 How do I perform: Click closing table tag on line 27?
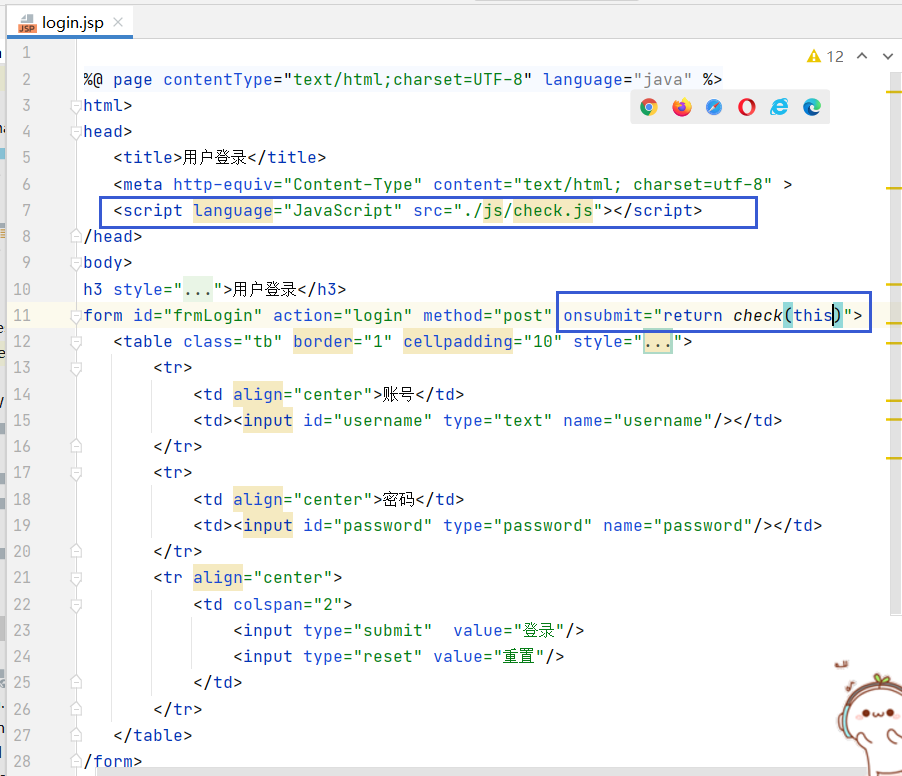click(x=152, y=735)
